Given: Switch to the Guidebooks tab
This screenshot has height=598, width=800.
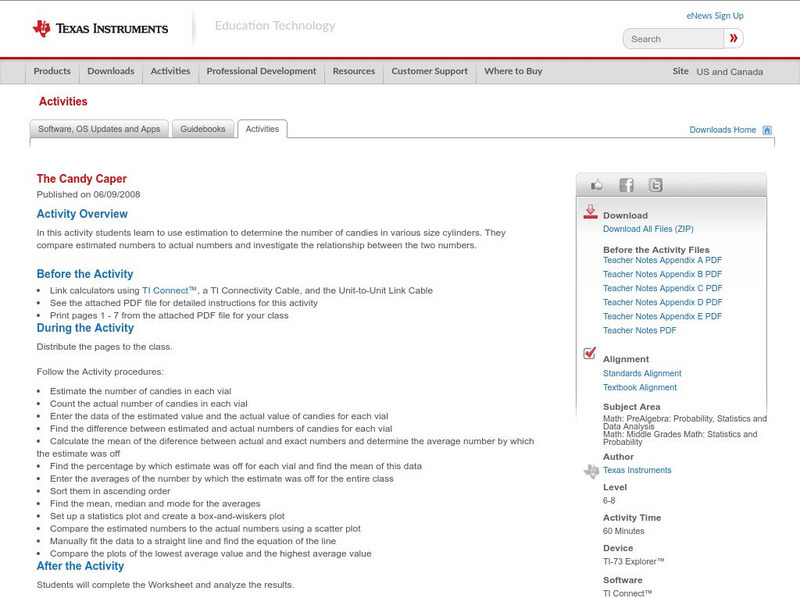Looking at the screenshot, I should 203,129.
